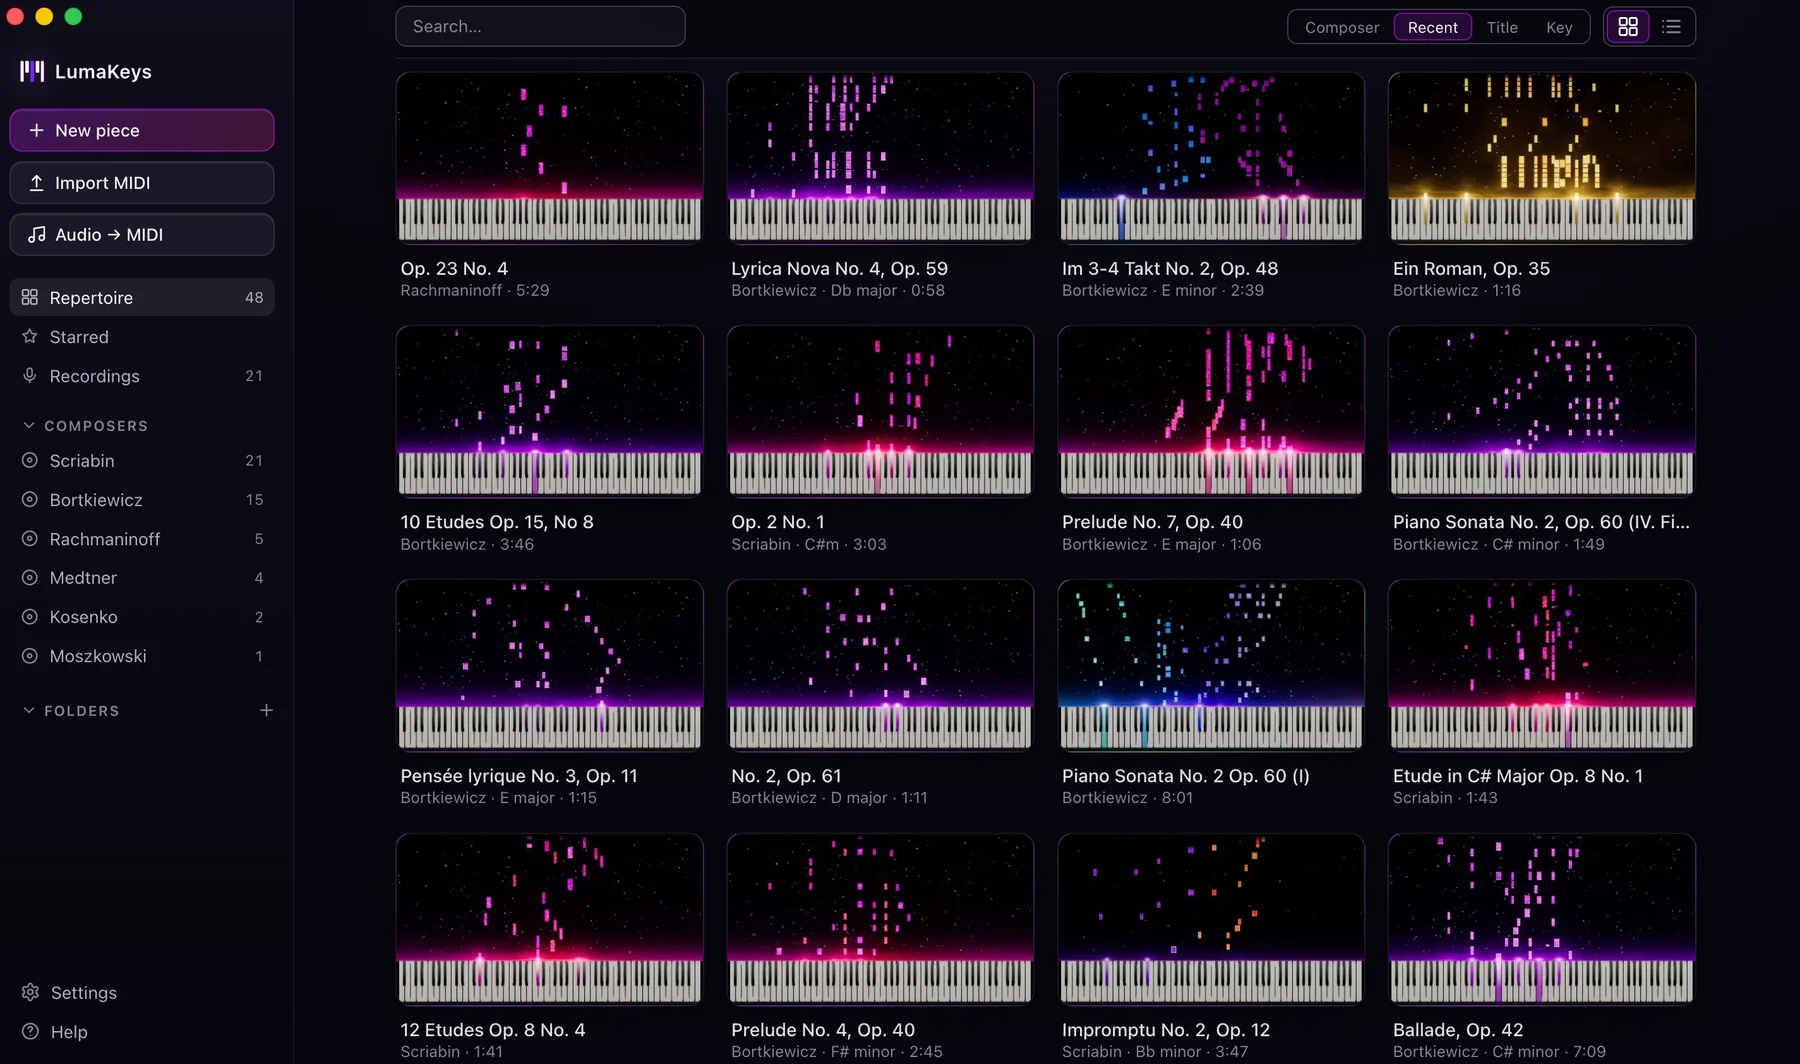Click the disc icon beside Bortkiewicz
Image resolution: width=1800 pixels, height=1064 pixels.
point(30,499)
